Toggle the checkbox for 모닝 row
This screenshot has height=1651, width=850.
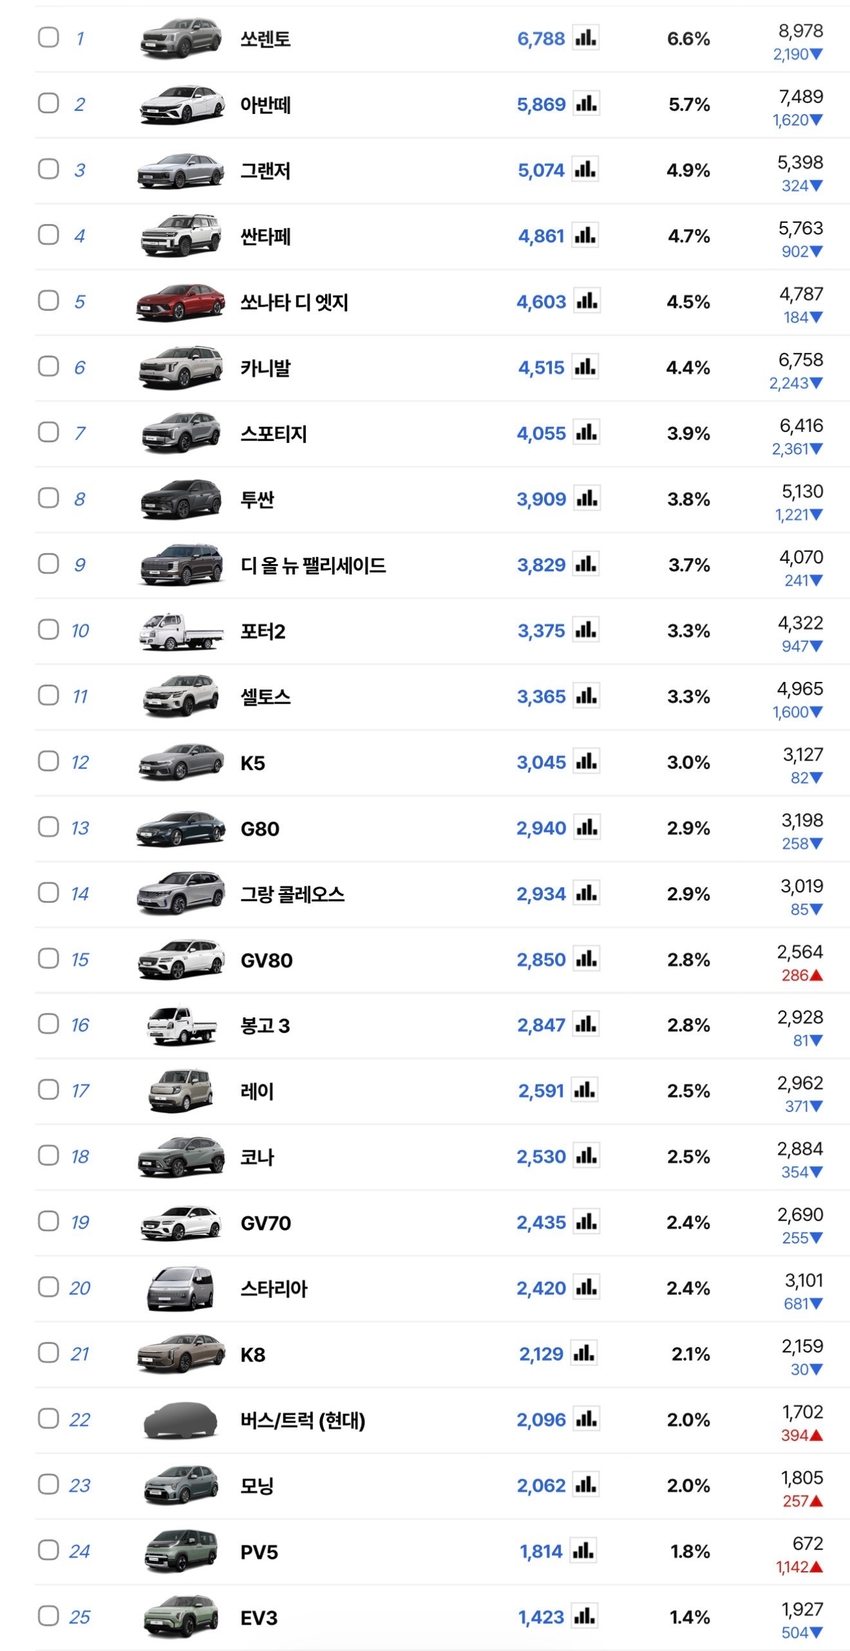(x=48, y=1484)
